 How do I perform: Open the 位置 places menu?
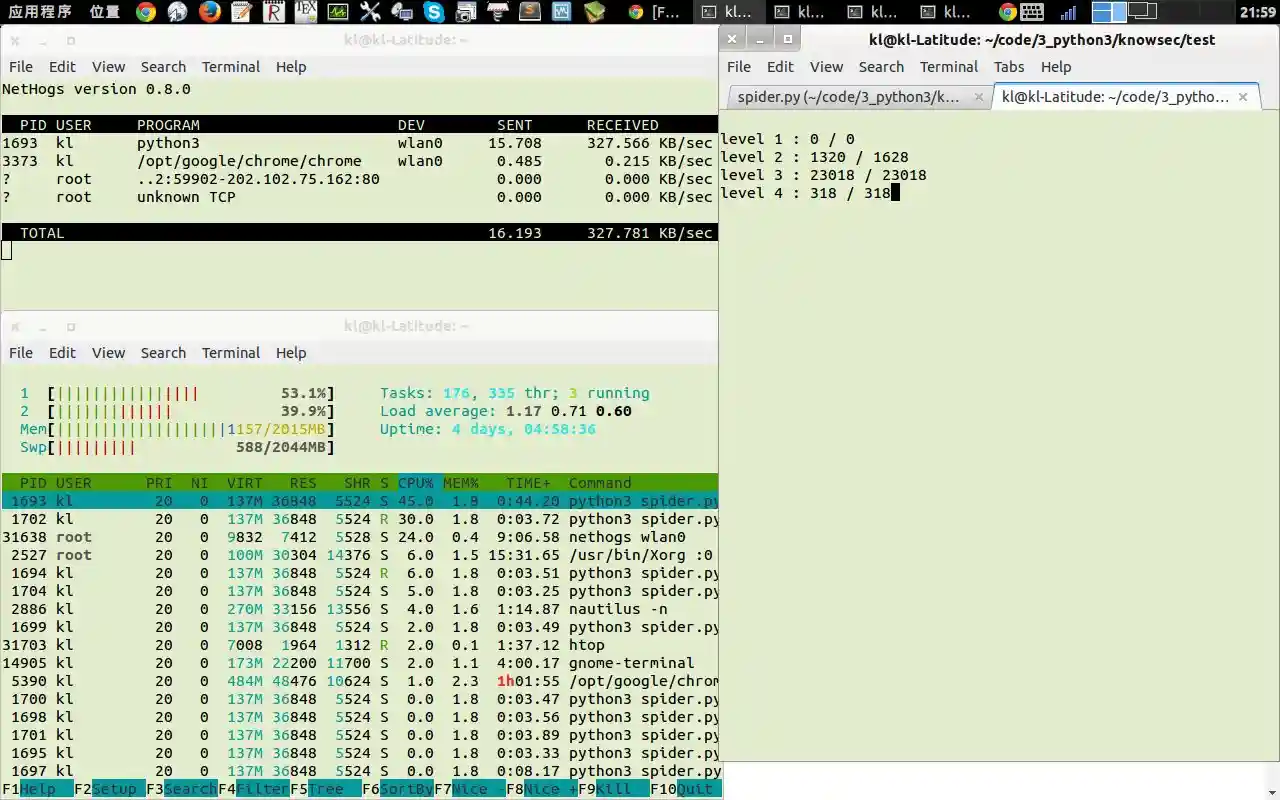click(x=104, y=12)
